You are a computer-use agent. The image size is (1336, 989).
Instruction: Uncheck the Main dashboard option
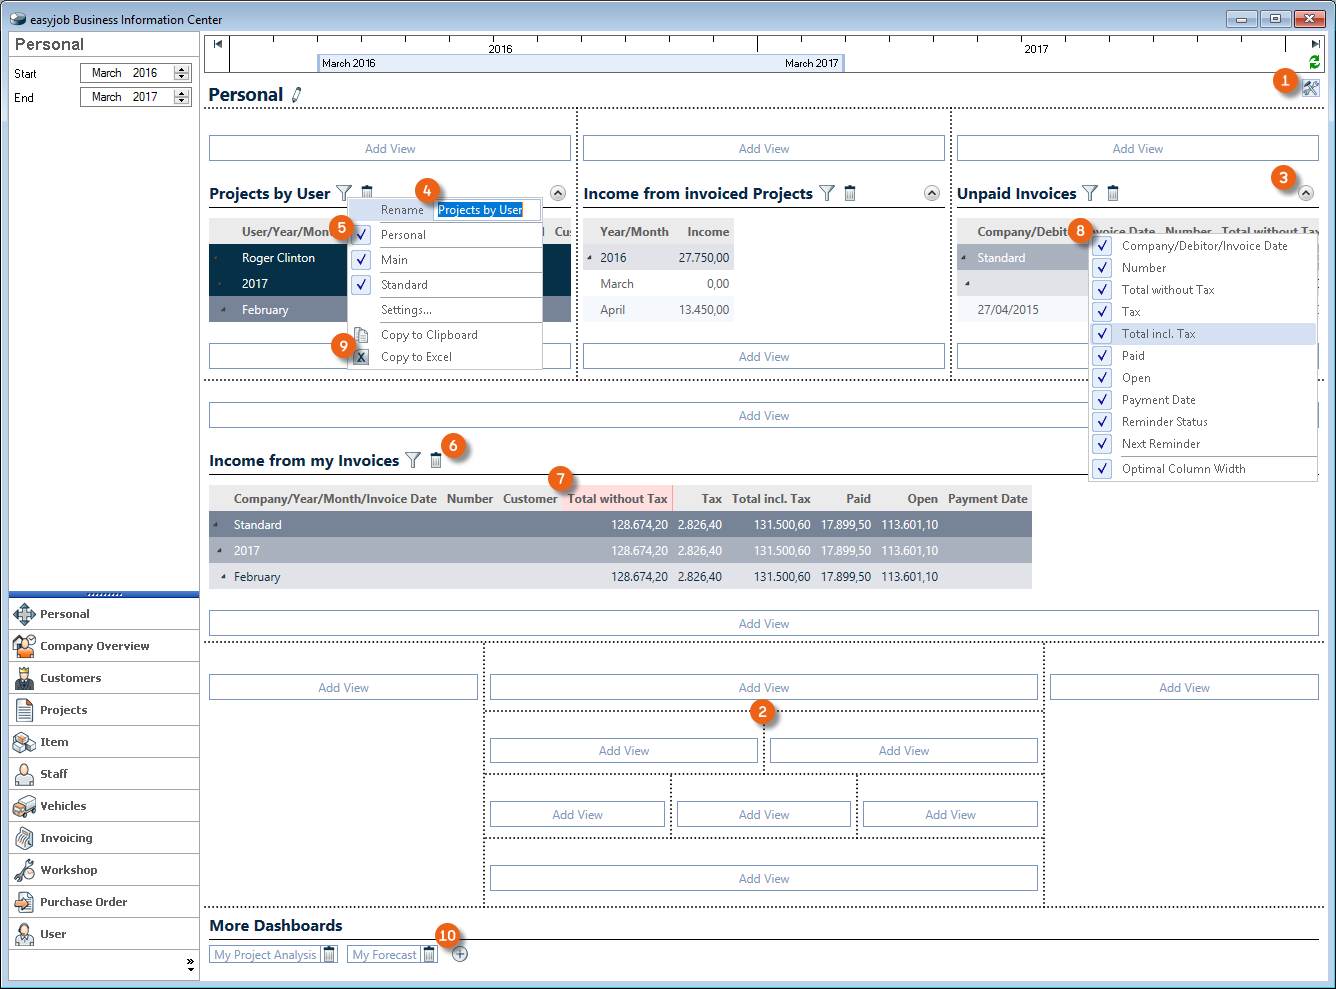(362, 260)
